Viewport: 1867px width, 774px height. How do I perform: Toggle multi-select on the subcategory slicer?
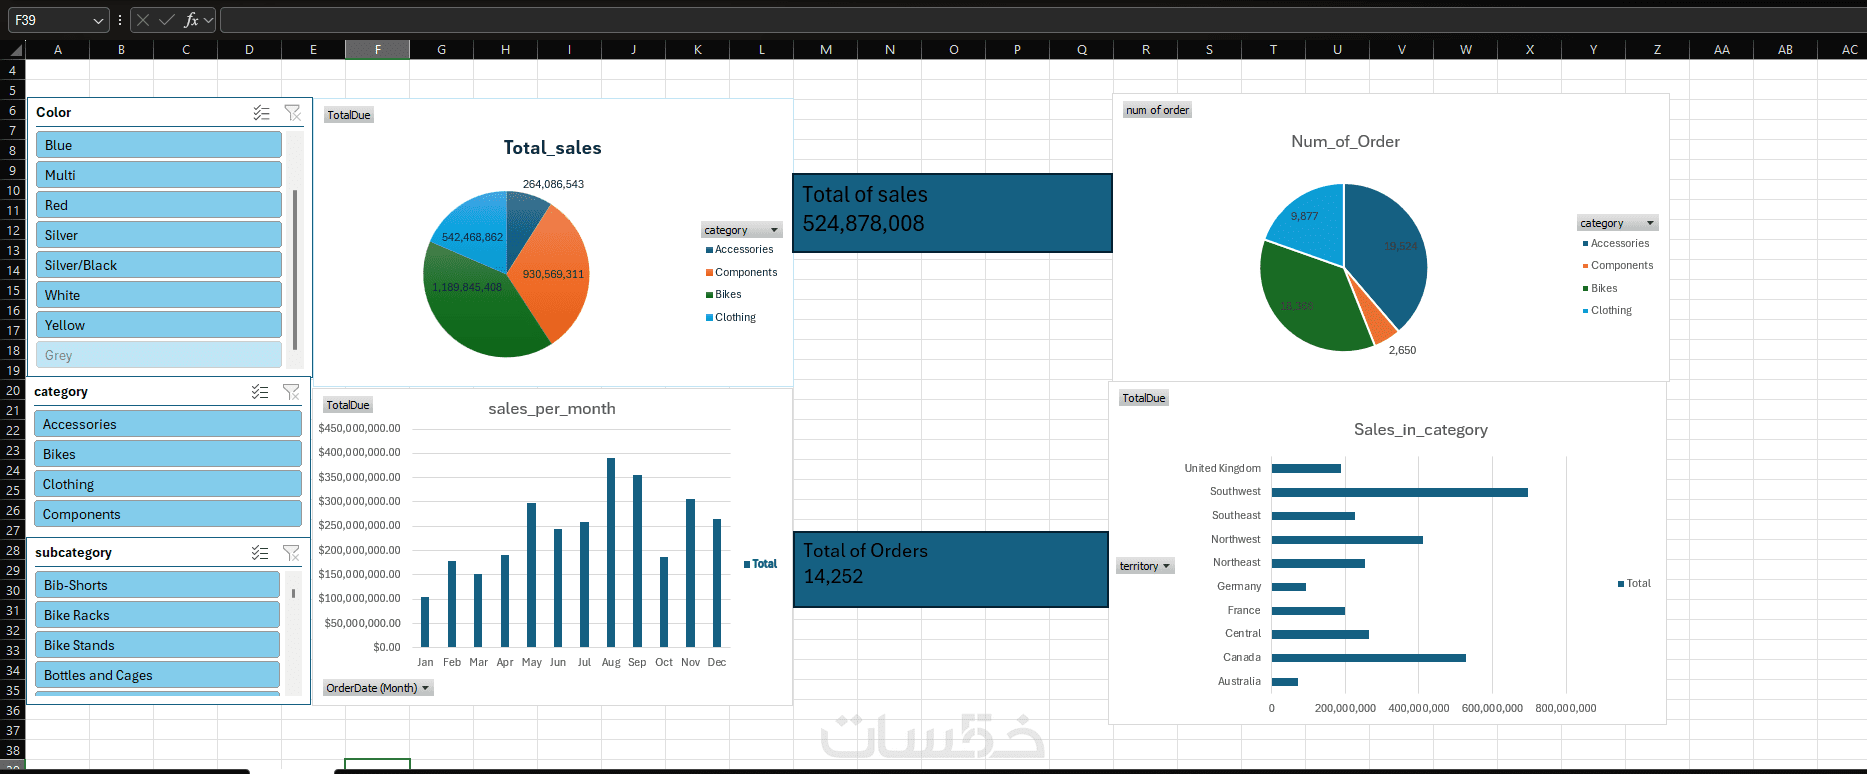pos(260,553)
